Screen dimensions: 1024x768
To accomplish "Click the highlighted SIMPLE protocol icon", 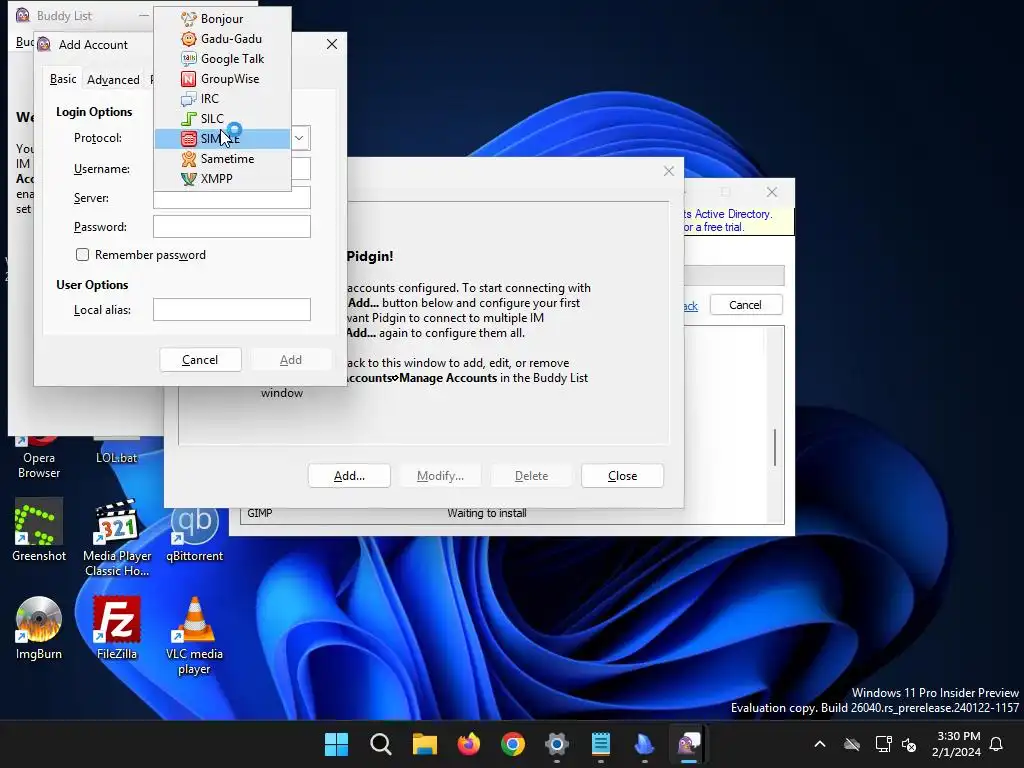I will point(189,138).
